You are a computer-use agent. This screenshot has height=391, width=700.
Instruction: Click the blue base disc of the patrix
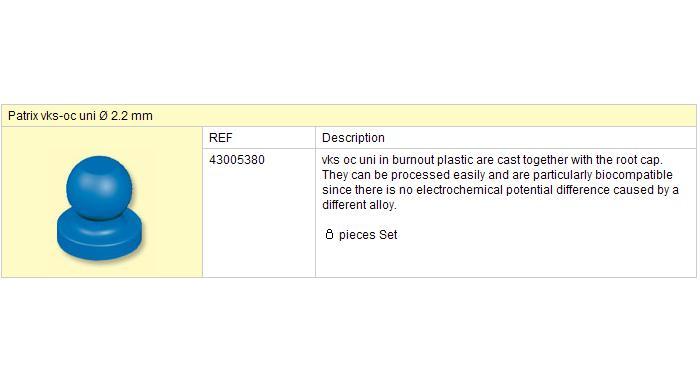click(x=99, y=235)
